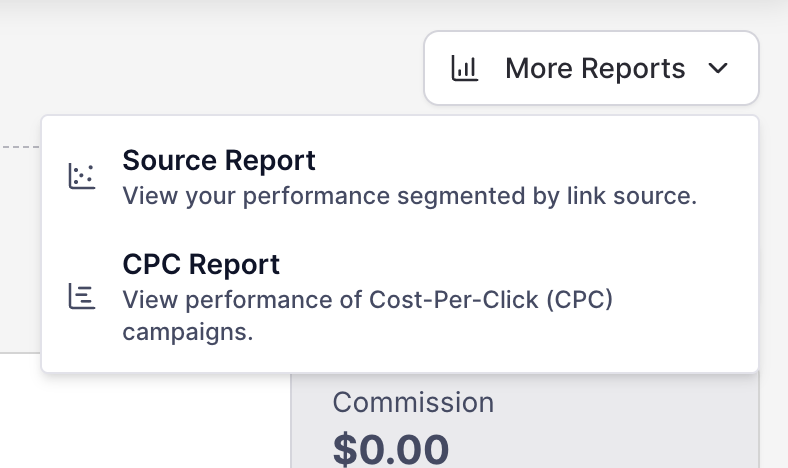This screenshot has height=468, width=788.
Task: Select "View your performance segmented by link source"
Action: click(409, 196)
